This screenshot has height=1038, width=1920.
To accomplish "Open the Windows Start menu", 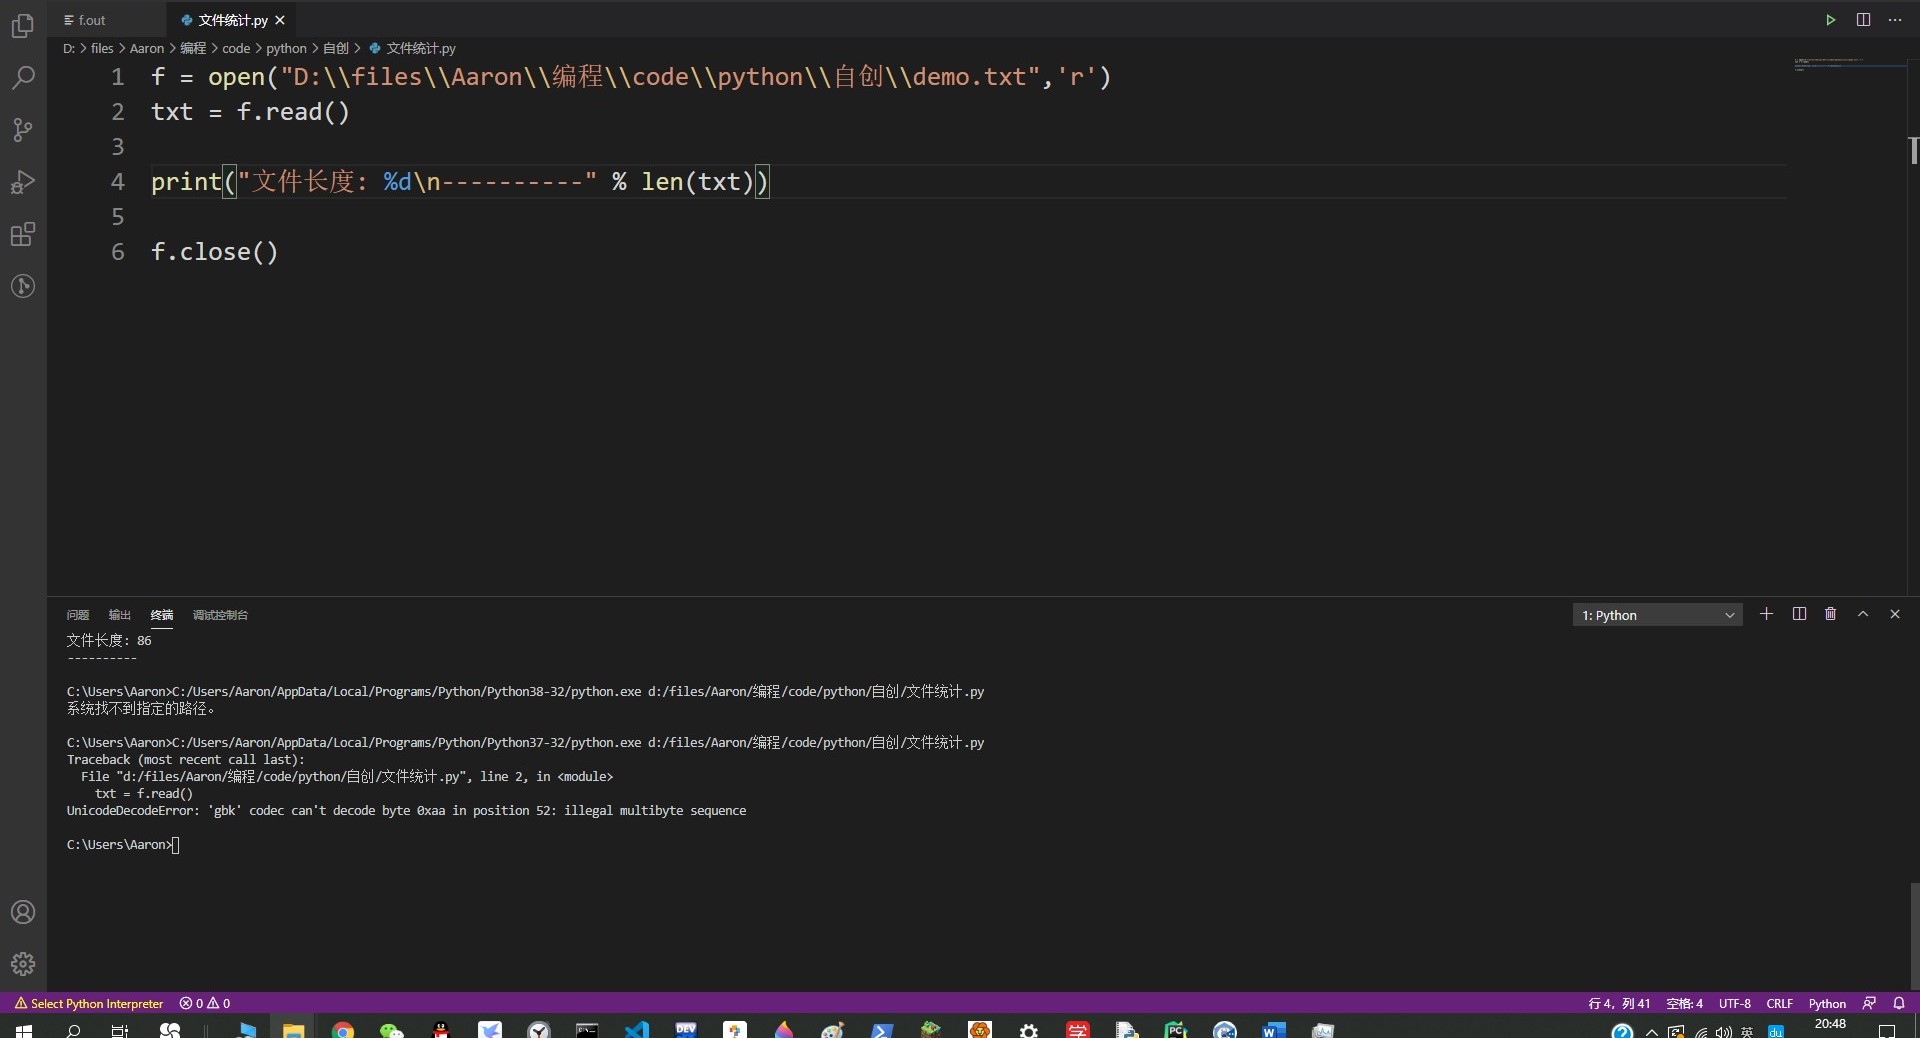I will tap(24, 1030).
